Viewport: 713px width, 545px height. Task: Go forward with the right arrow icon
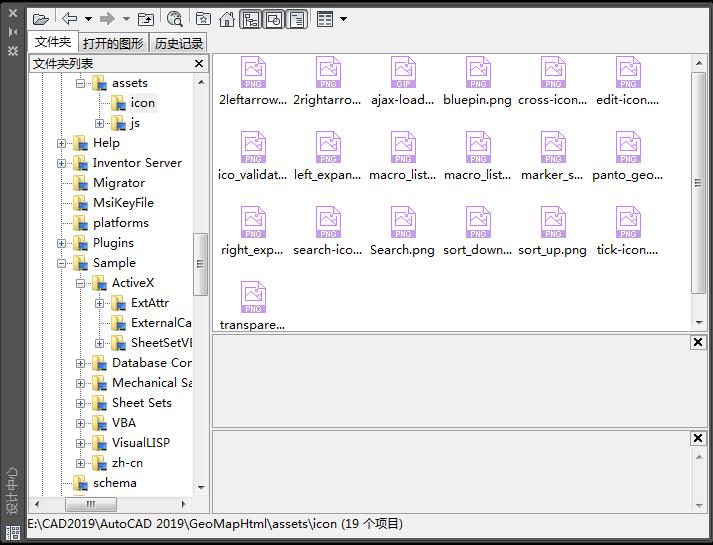[x=107, y=19]
